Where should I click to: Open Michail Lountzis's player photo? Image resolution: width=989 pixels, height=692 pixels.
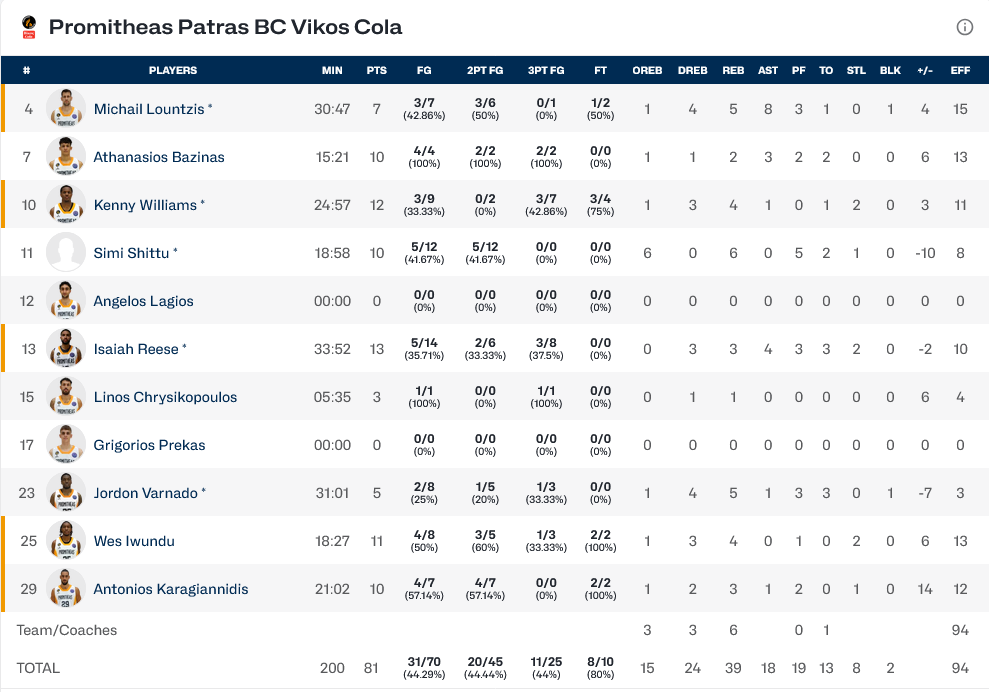click(x=65, y=109)
